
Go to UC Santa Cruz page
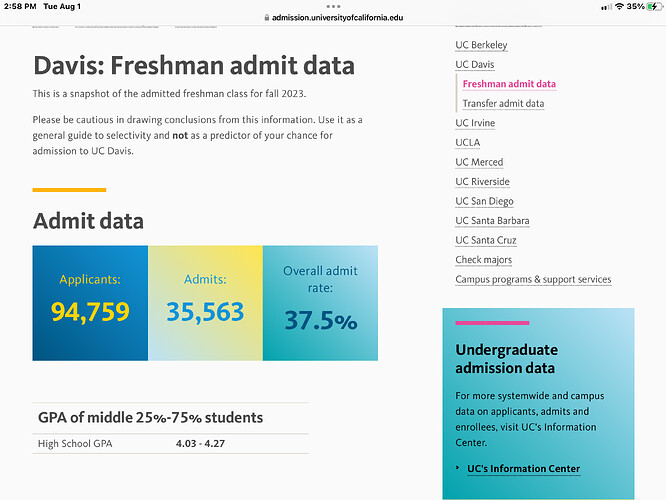coord(486,240)
